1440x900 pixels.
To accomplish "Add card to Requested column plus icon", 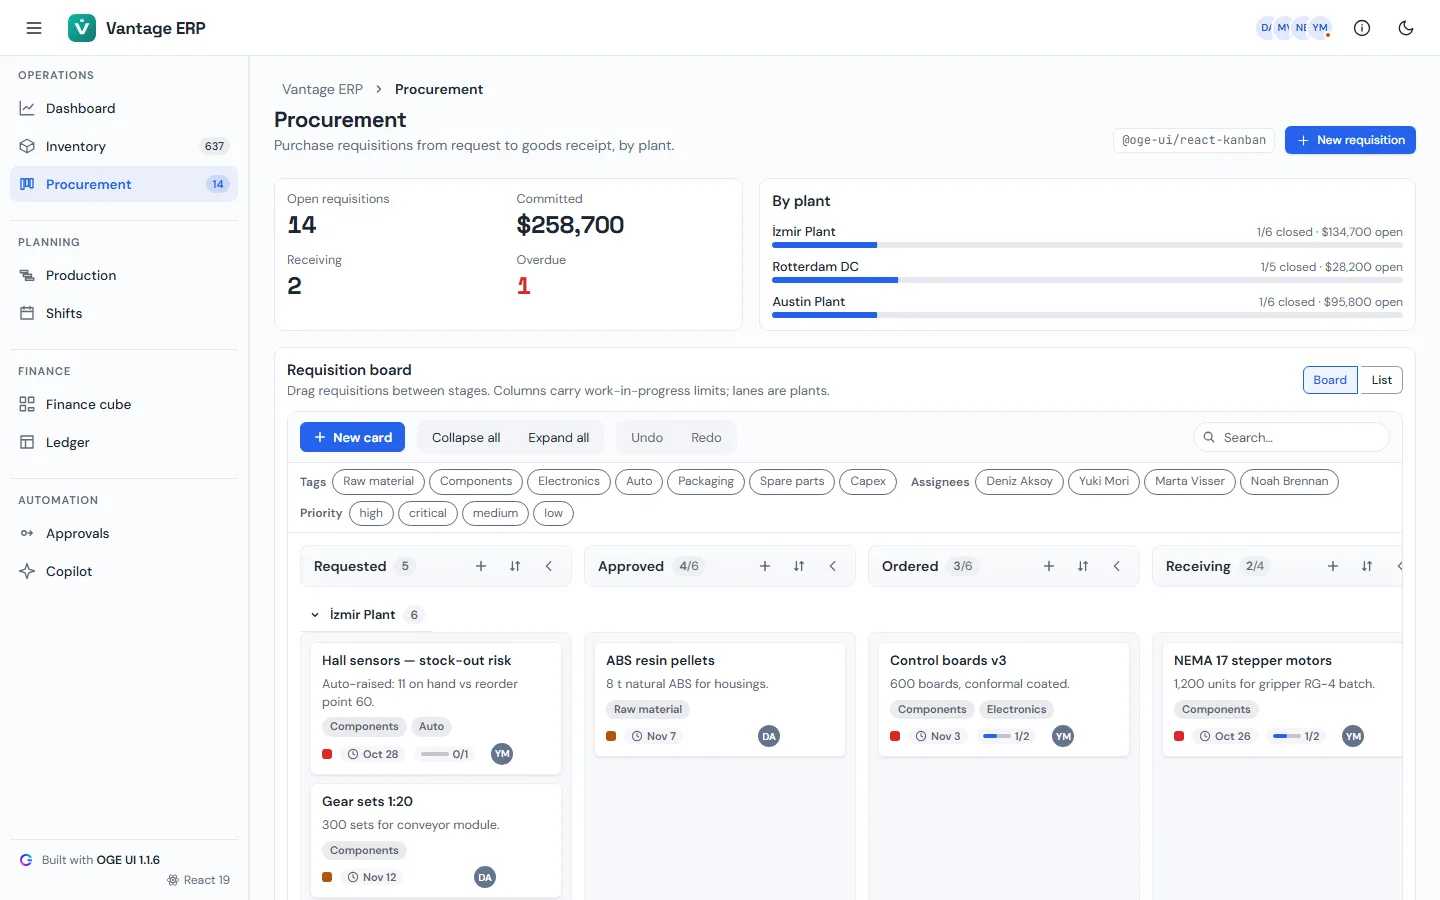I will coord(481,566).
